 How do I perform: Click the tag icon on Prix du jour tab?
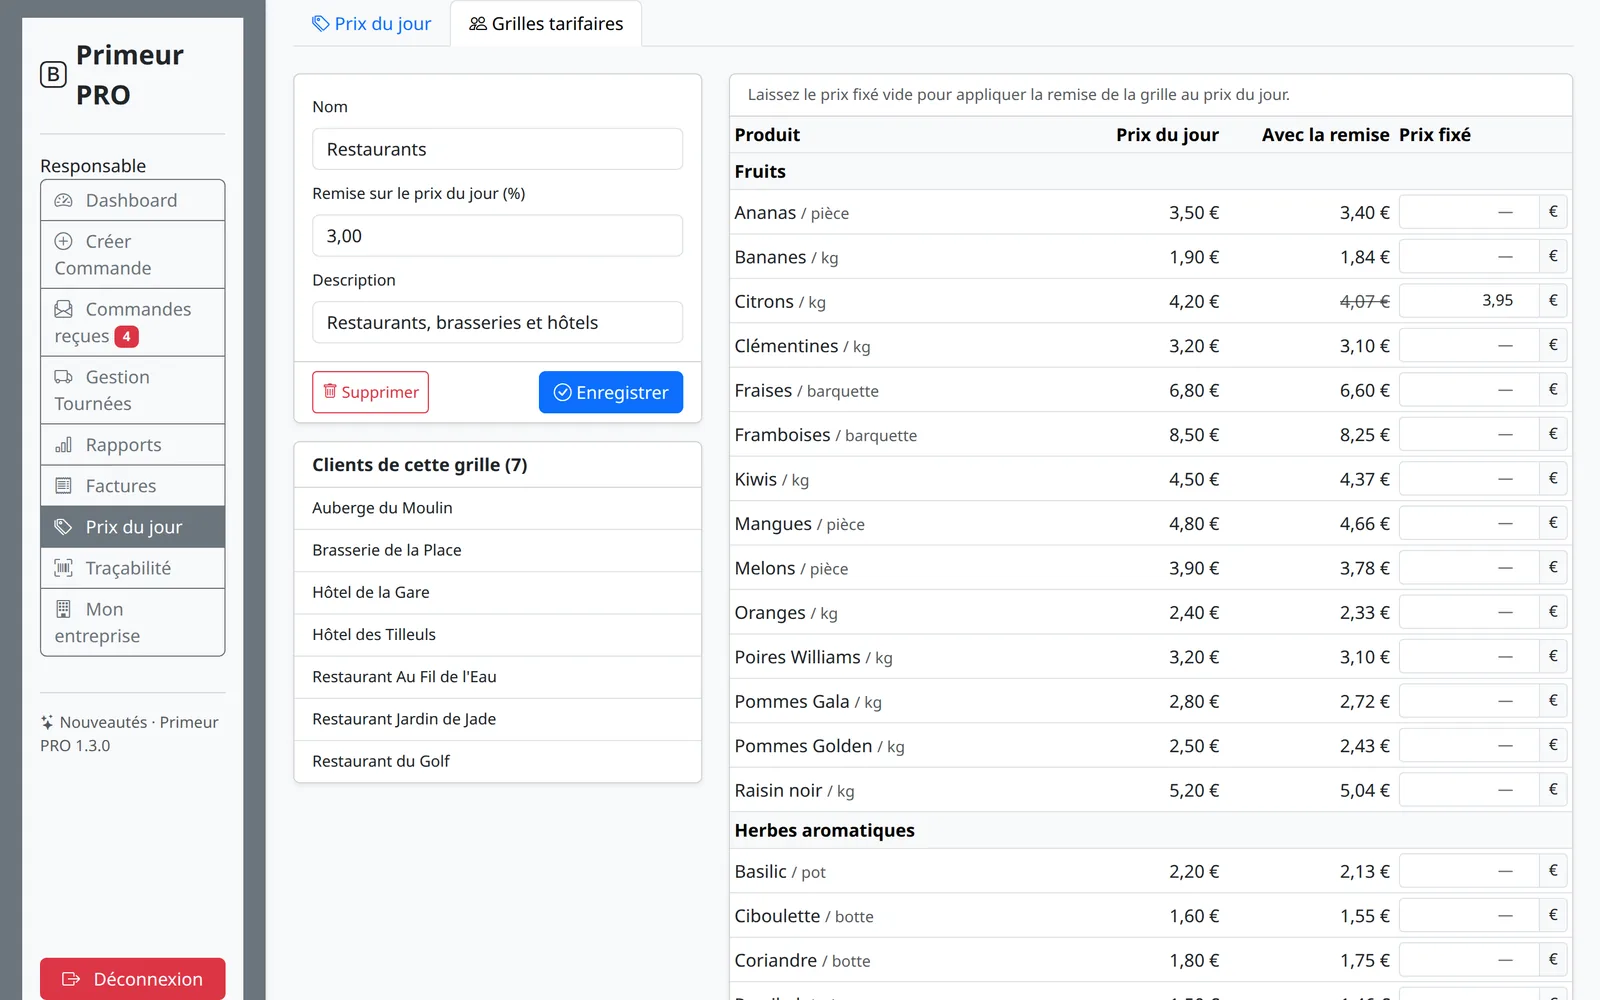pyautogui.click(x=321, y=23)
